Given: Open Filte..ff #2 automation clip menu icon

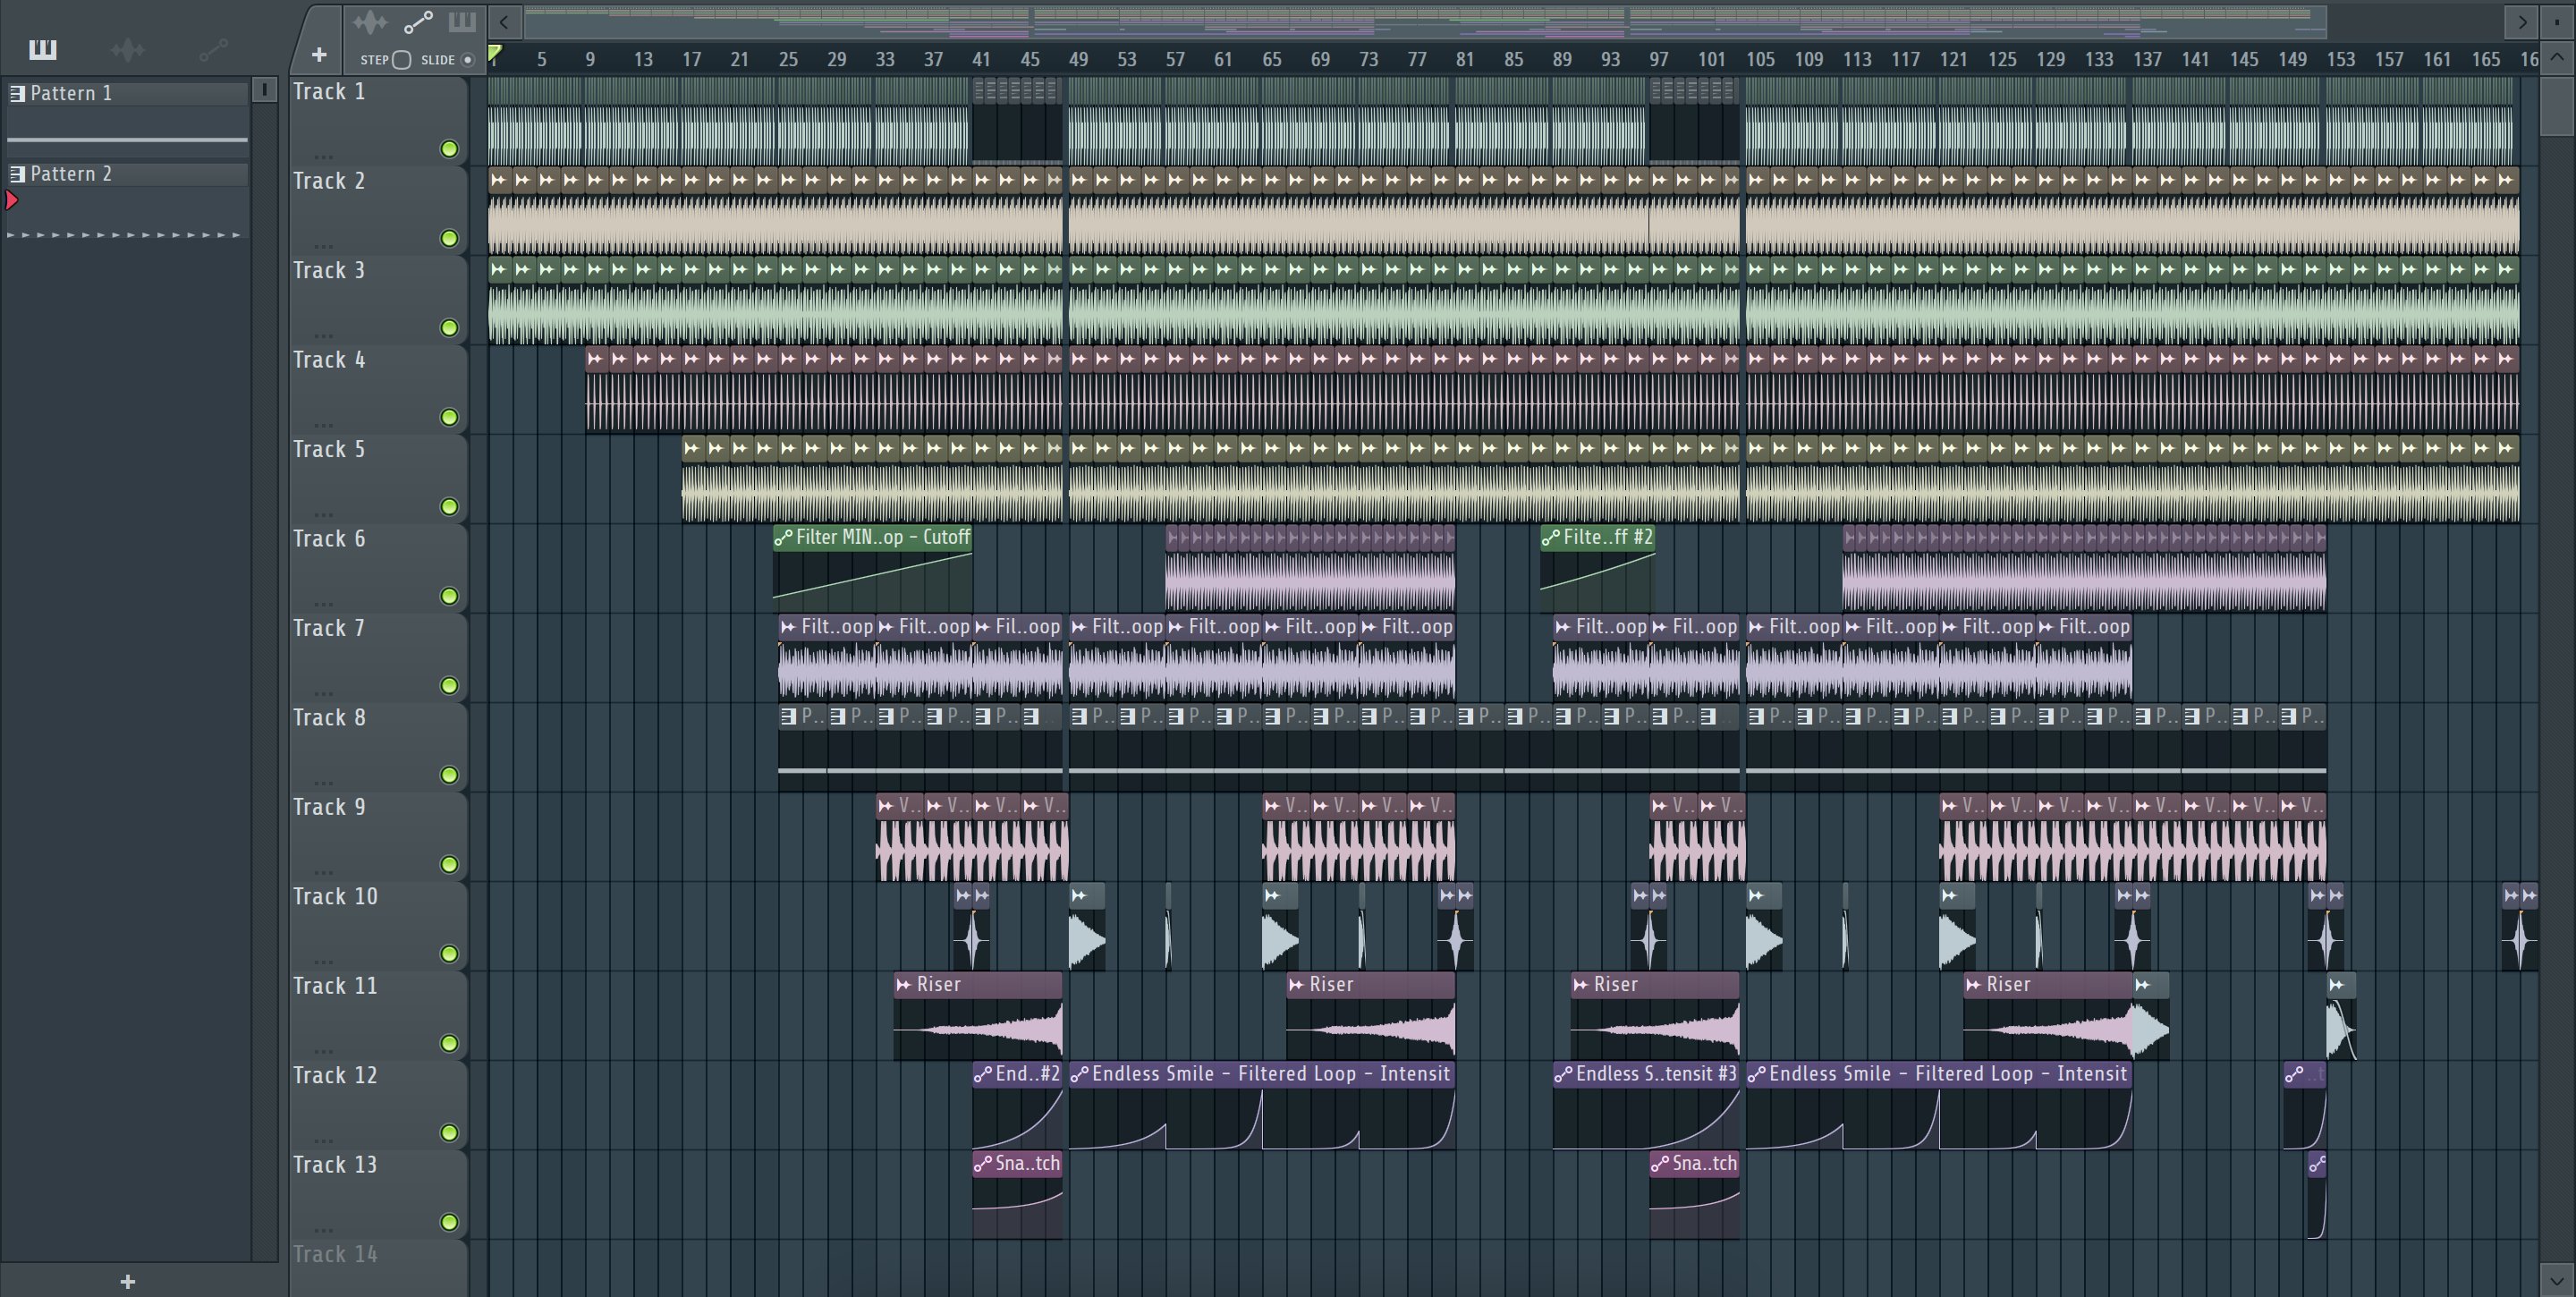Looking at the screenshot, I should point(1551,538).
